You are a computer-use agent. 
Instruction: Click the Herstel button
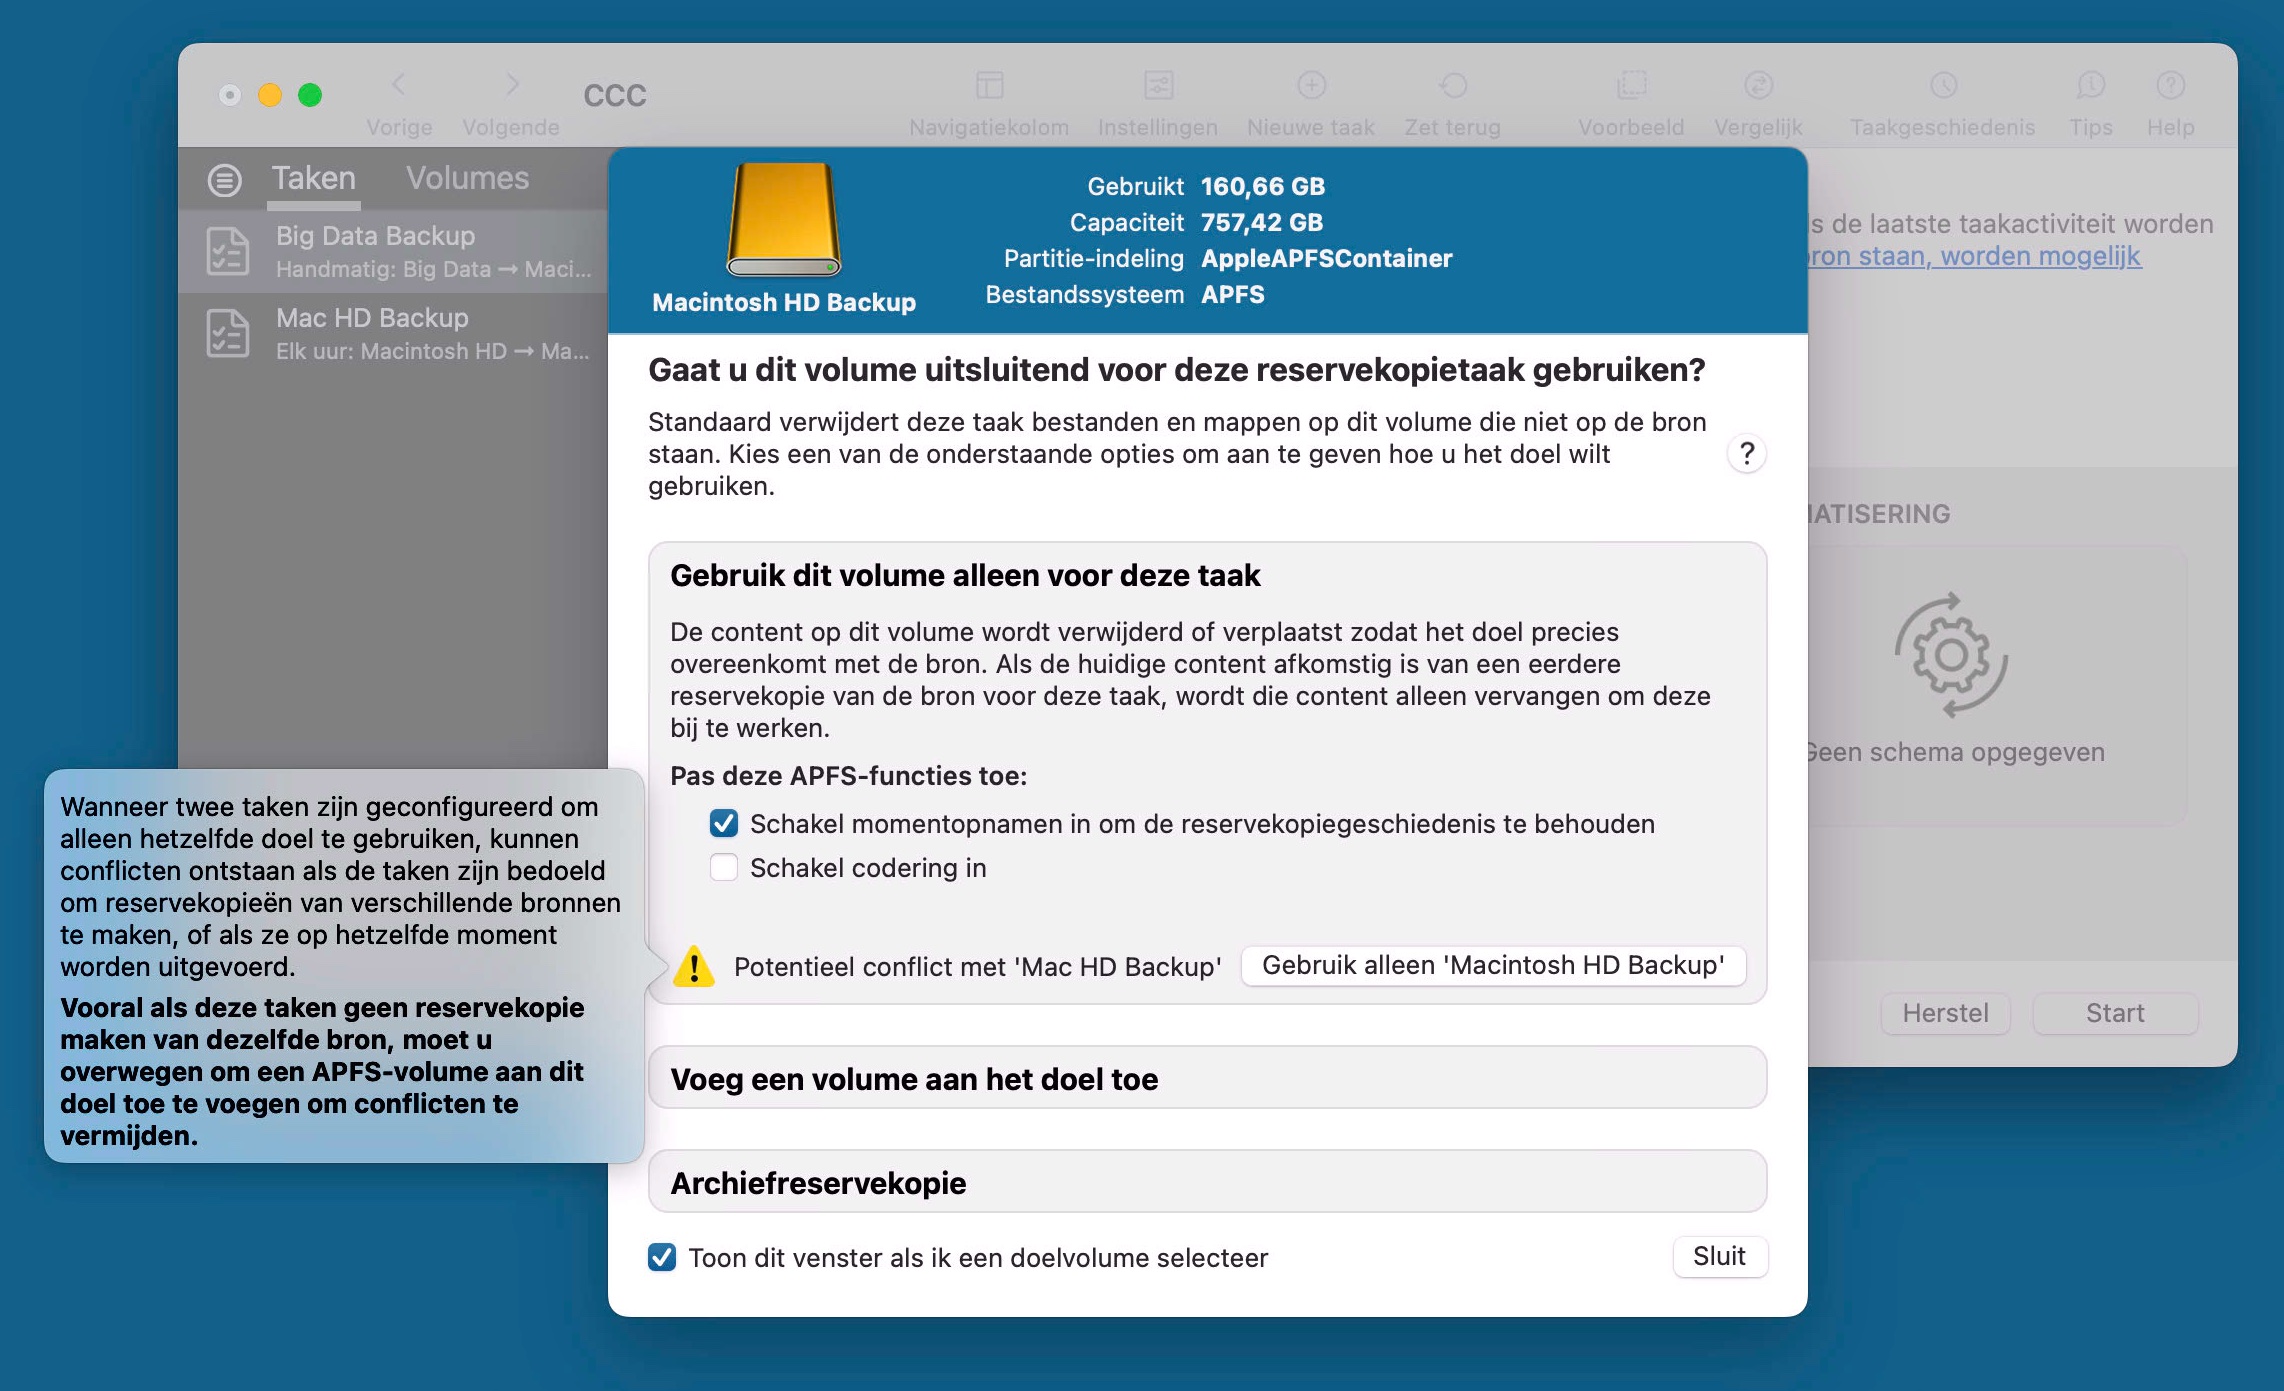[1945, 1013]
